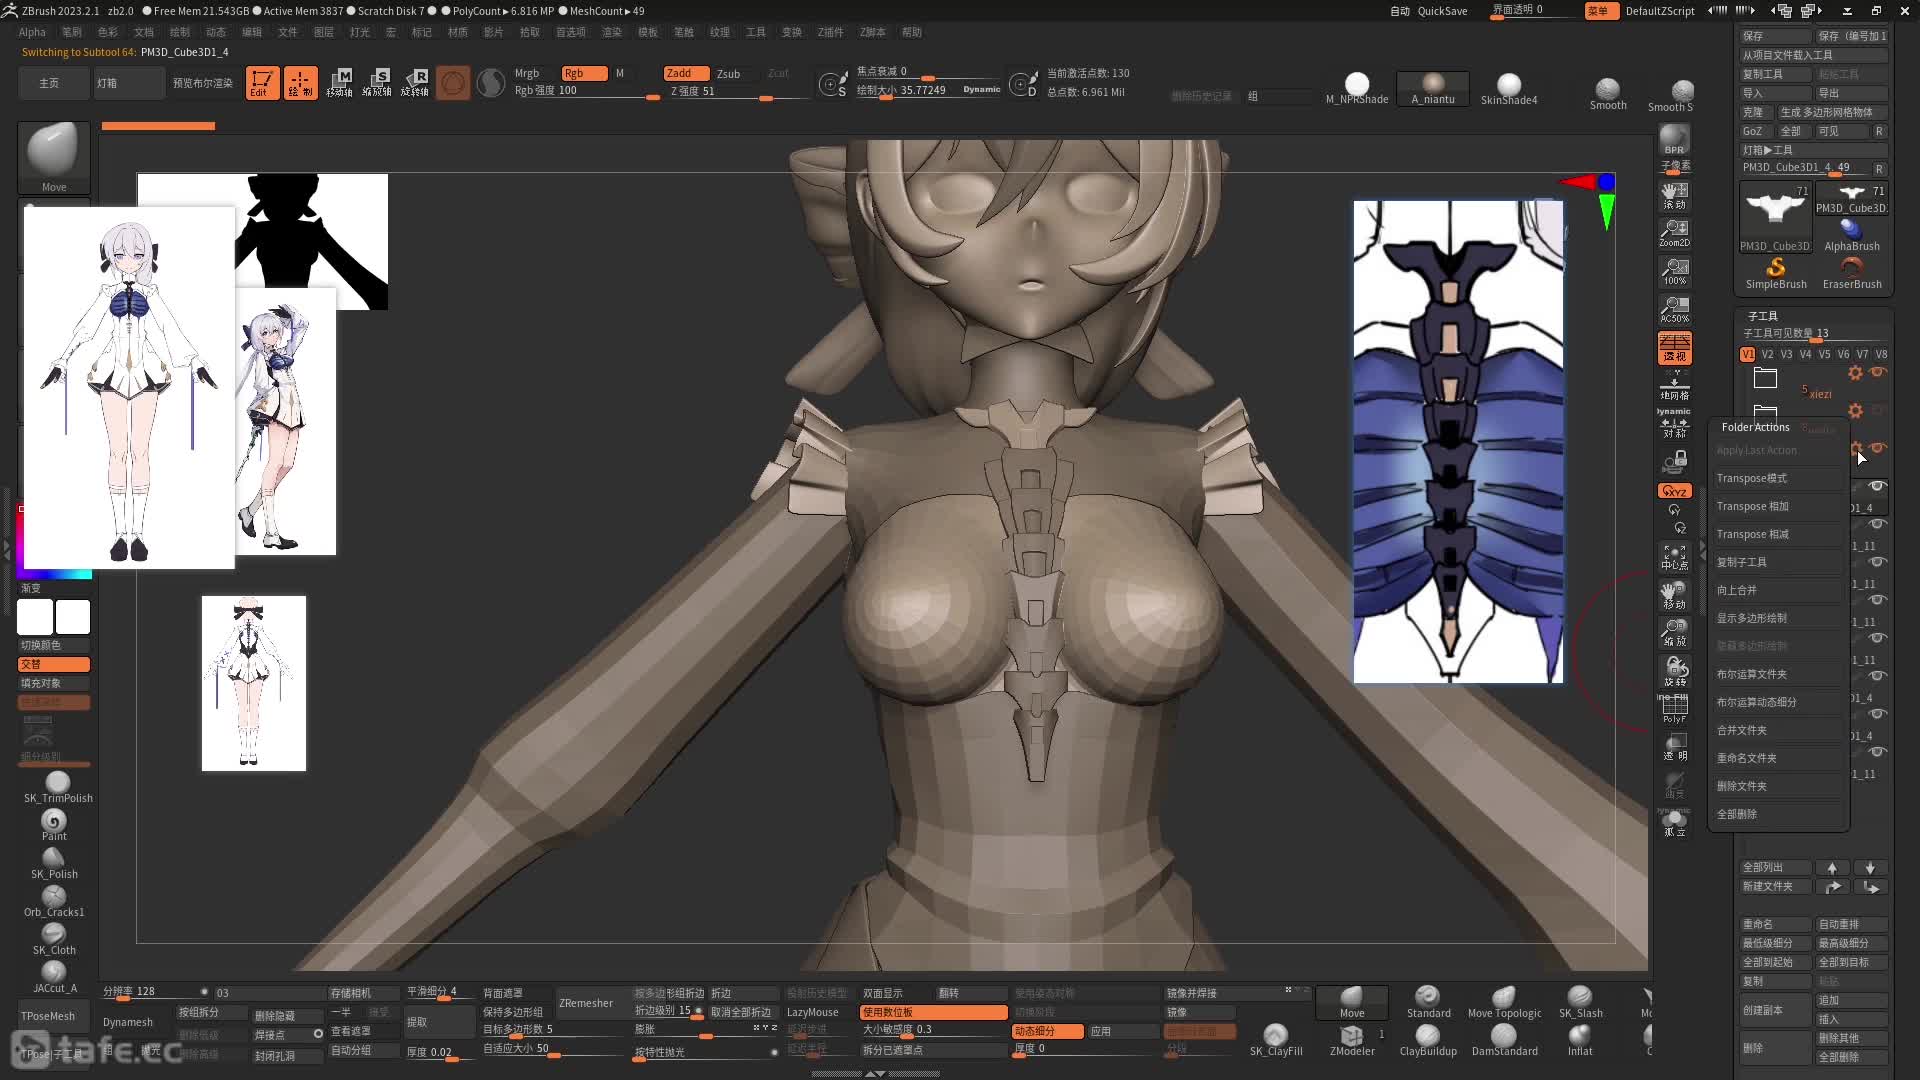Pick the M_NPRShade material sphere
The width and height of the screenshot is (1920, 1080).
1357,89
